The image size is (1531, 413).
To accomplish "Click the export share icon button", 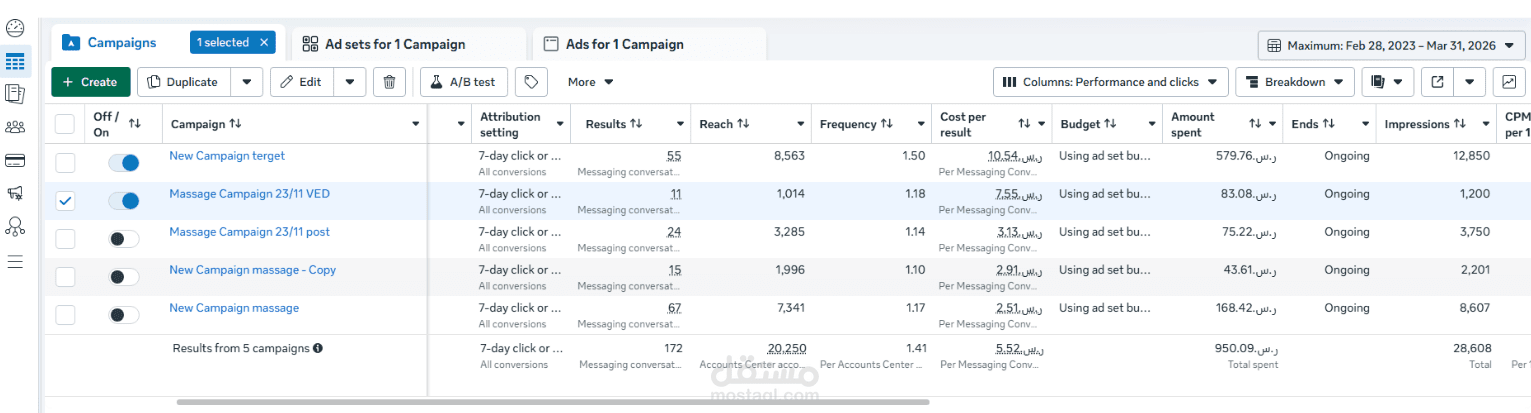I will pos(1437,82).
